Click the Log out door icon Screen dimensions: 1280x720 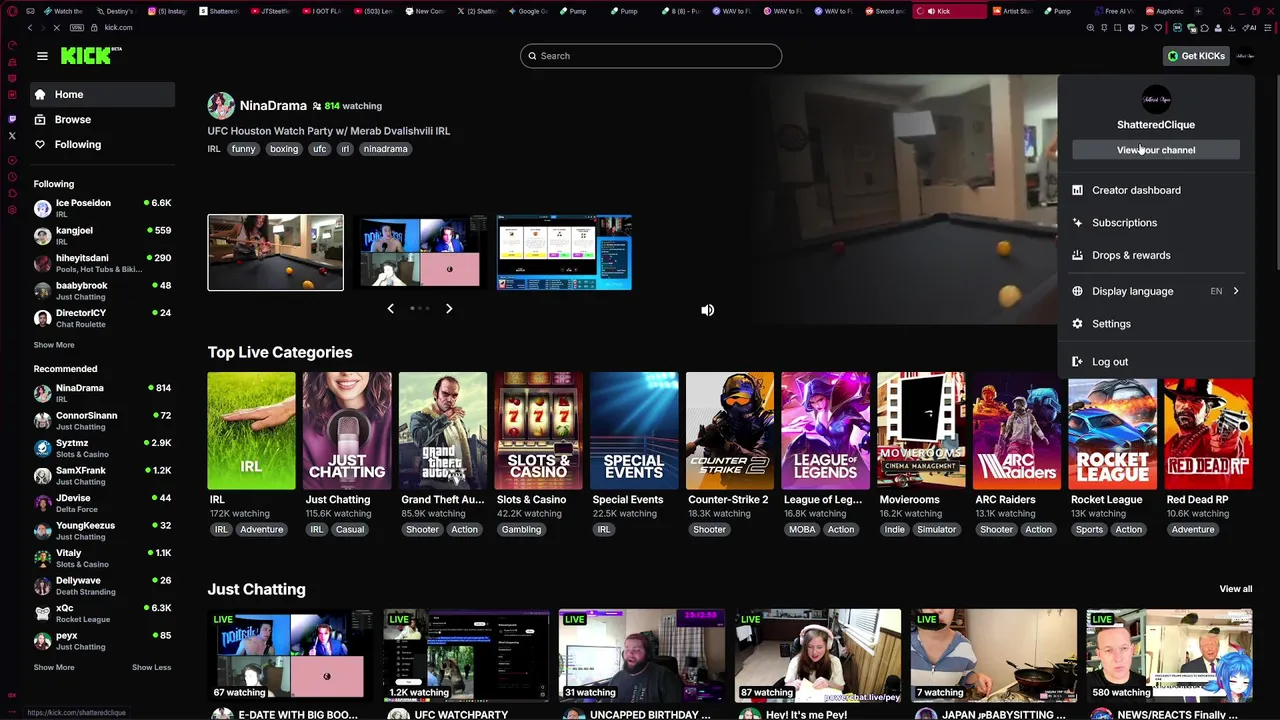(x=1077, y=362)
